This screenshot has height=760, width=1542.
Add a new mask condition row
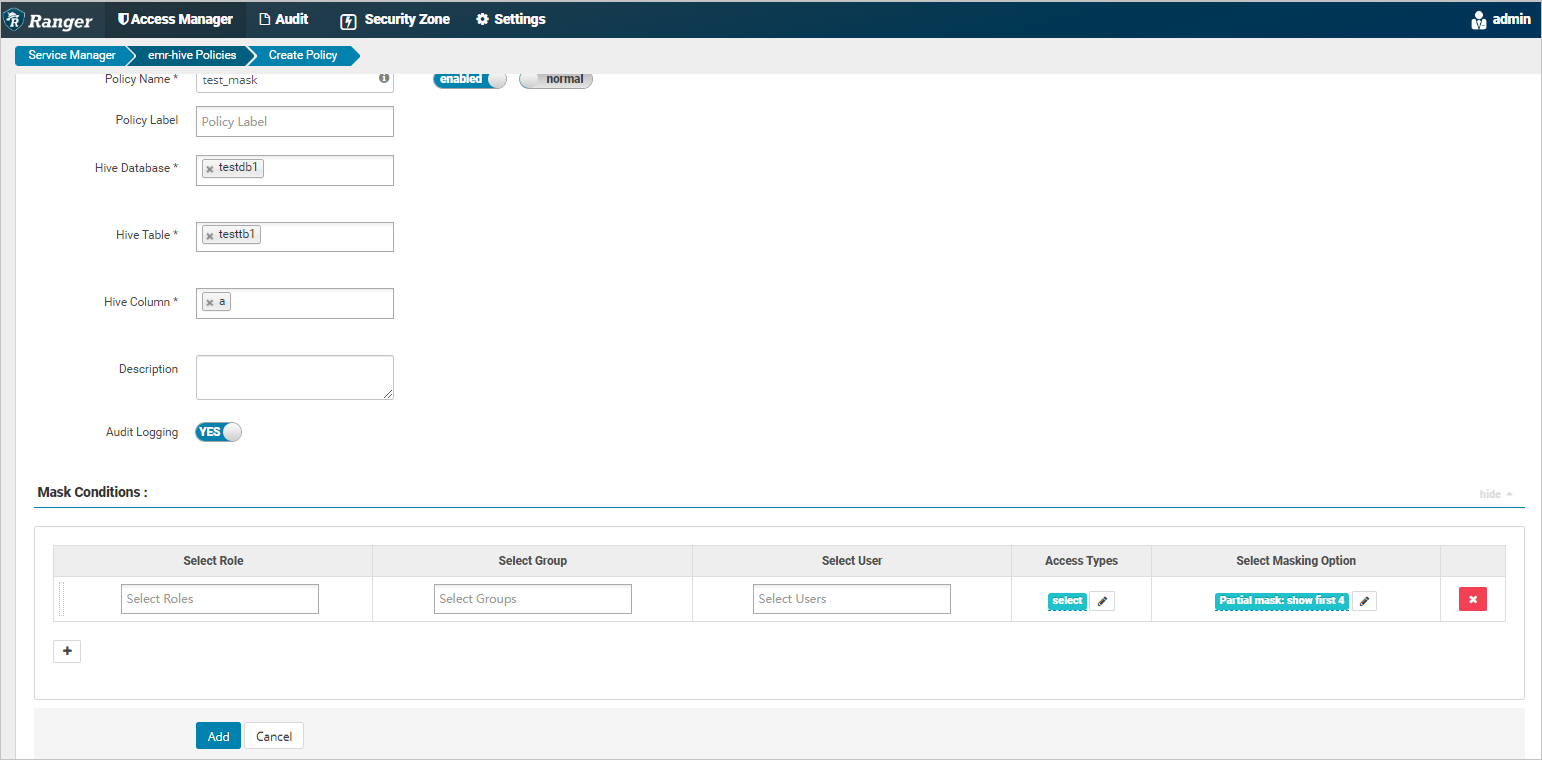tap(67, 651)
